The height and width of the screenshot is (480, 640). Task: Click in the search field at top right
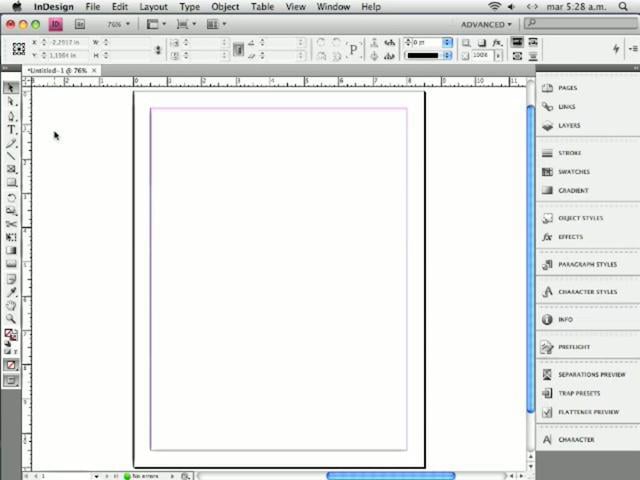click(x=580, y=23)
